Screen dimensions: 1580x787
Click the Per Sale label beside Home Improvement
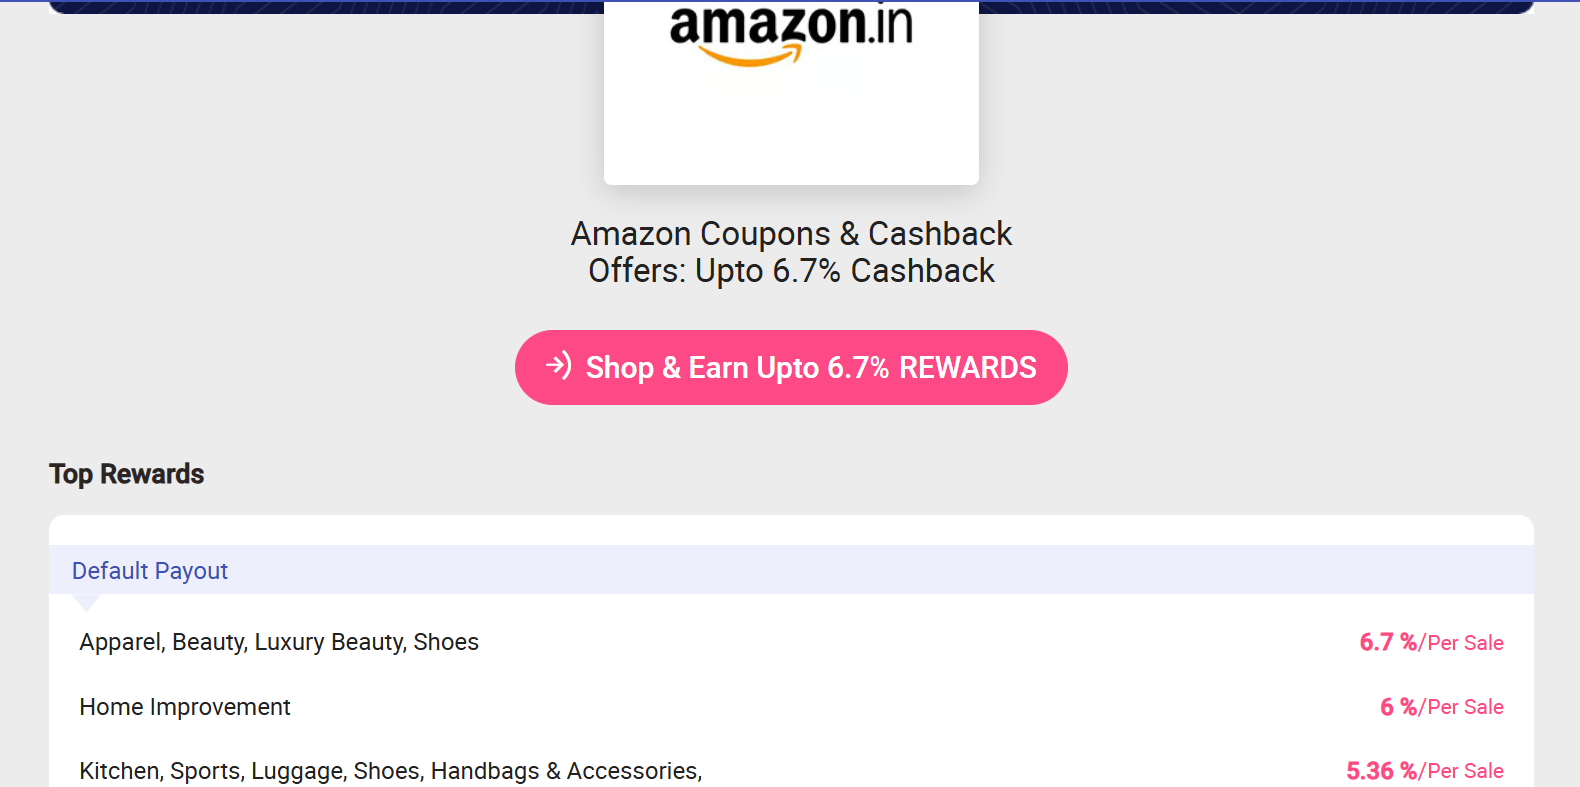pos(1465,707)
